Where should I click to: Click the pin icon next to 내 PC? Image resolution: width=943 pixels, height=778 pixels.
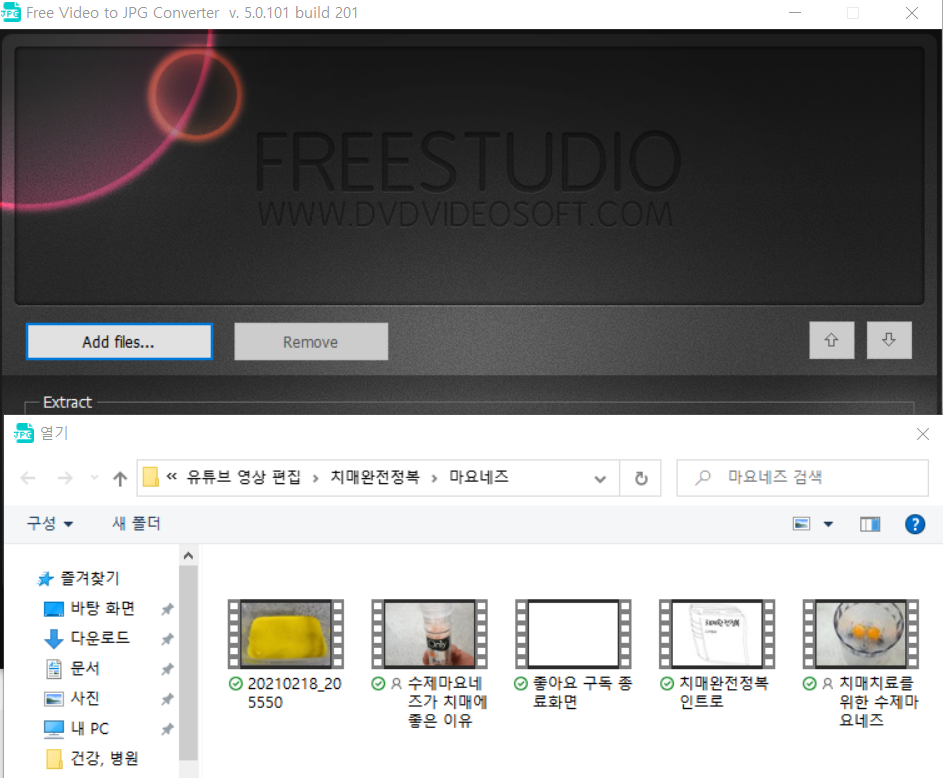167,729
